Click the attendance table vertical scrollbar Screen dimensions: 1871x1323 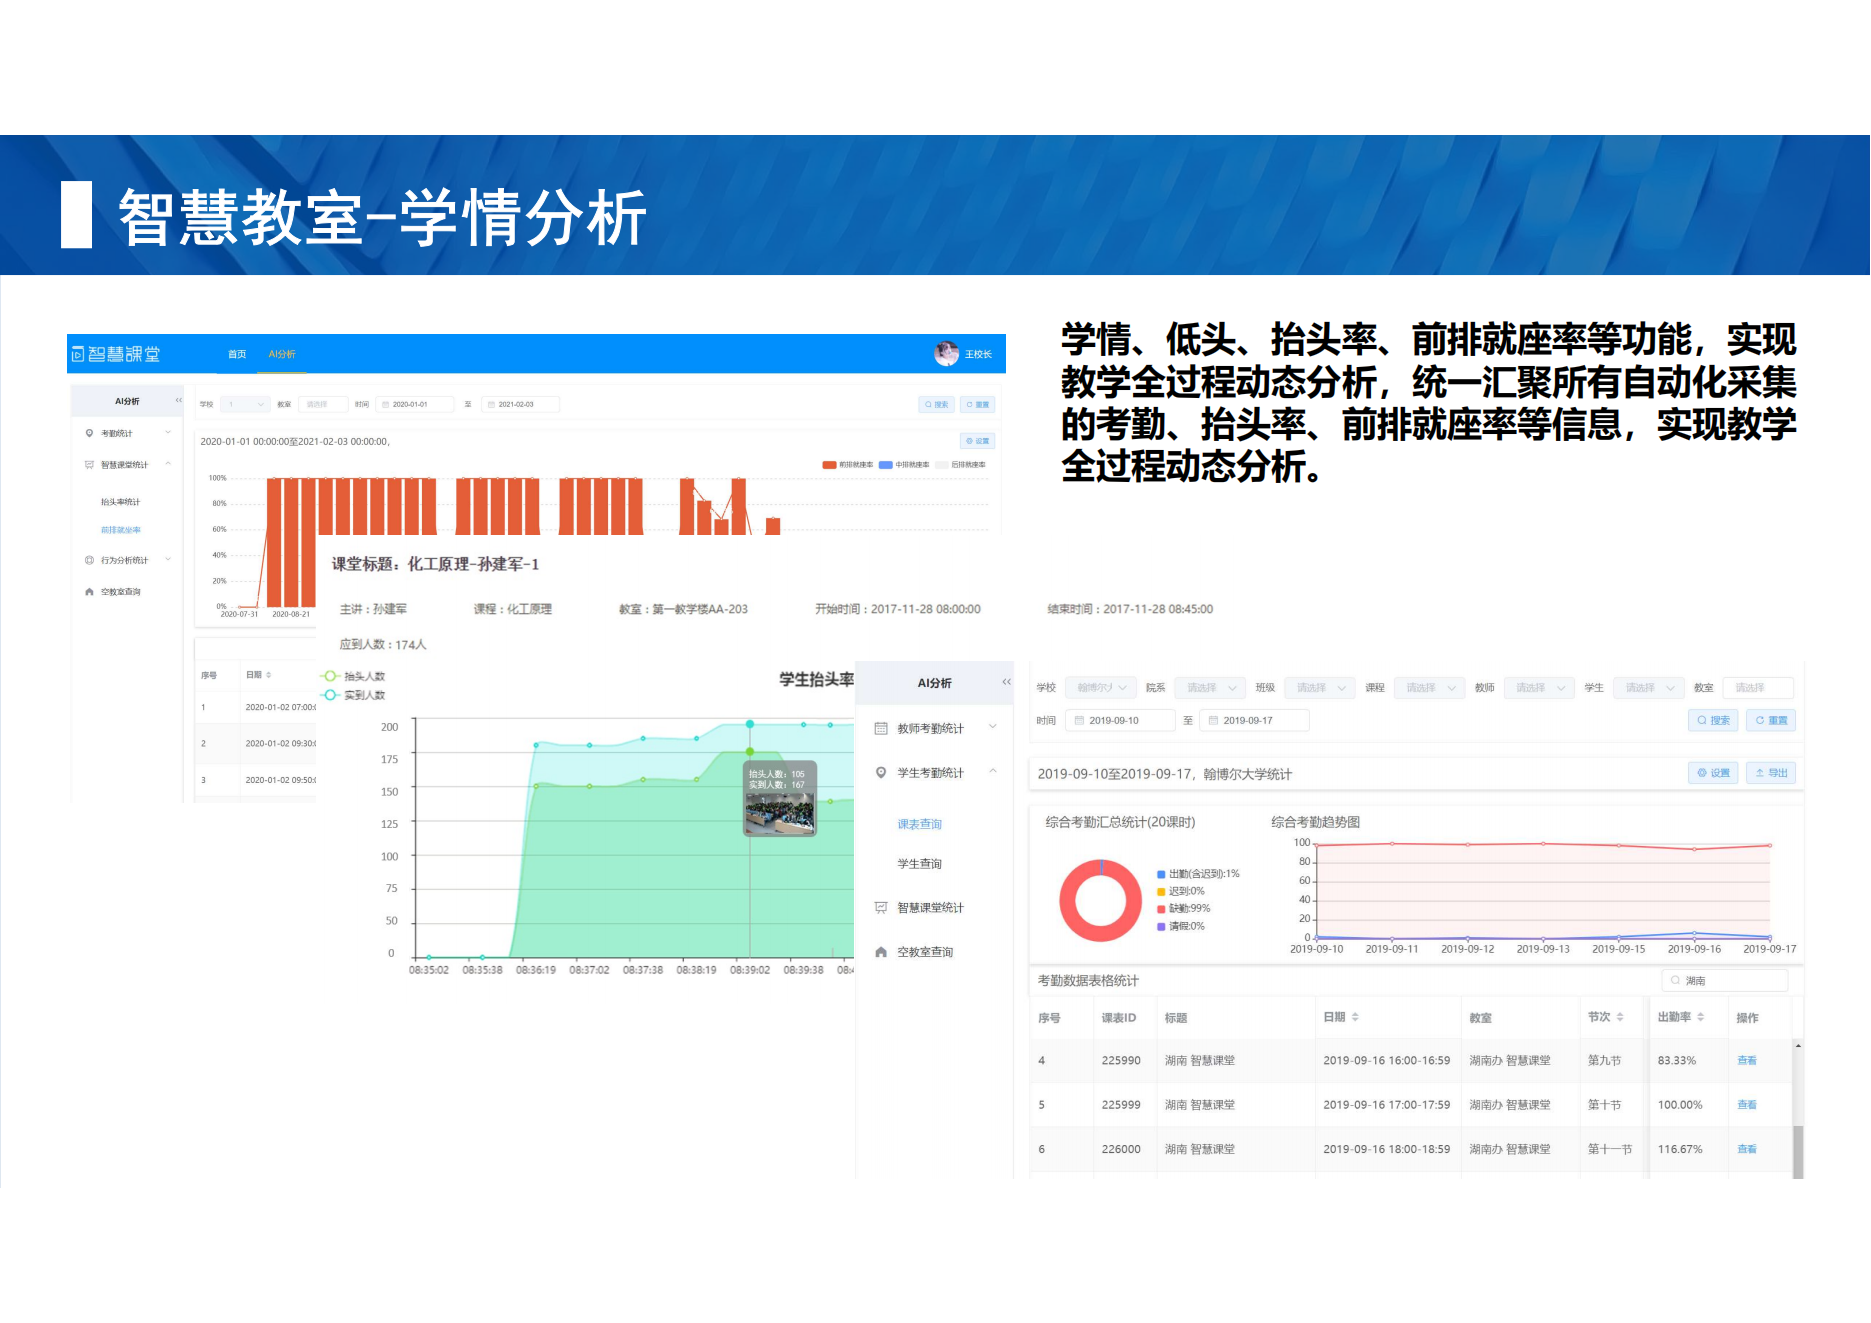coord(1797,1150)
